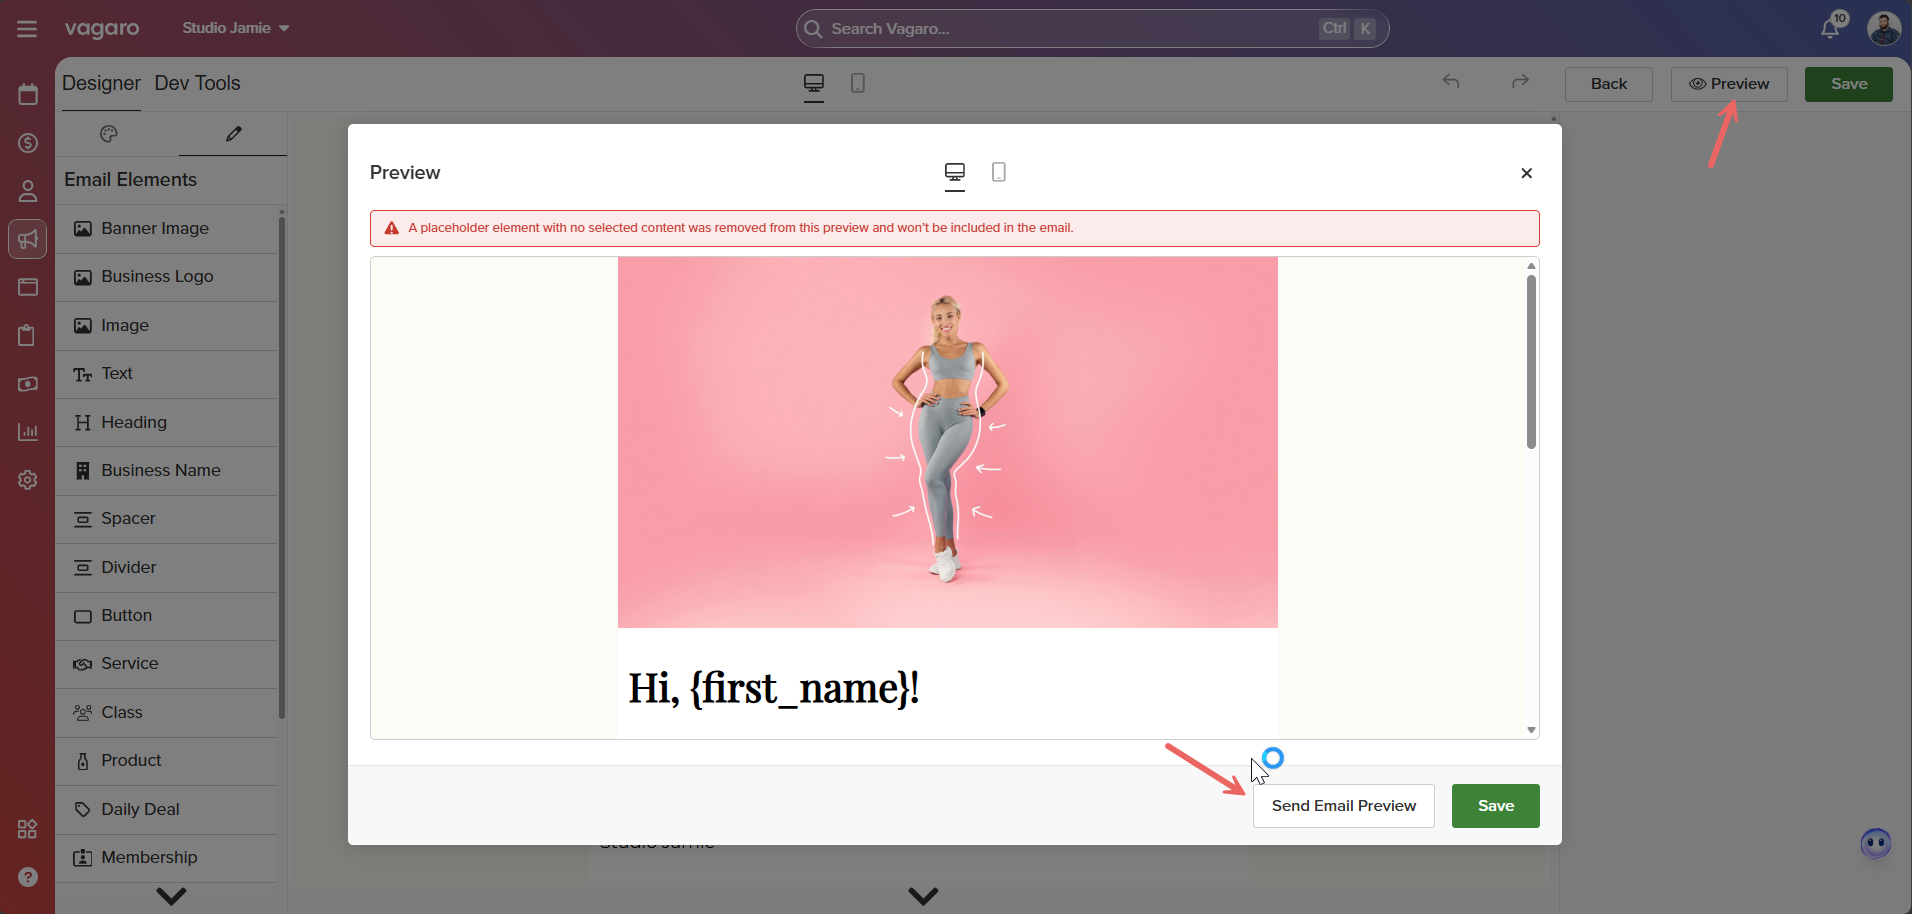Select the Class element
Viewport: 1912px width, 914px height.
pos(166,713)
